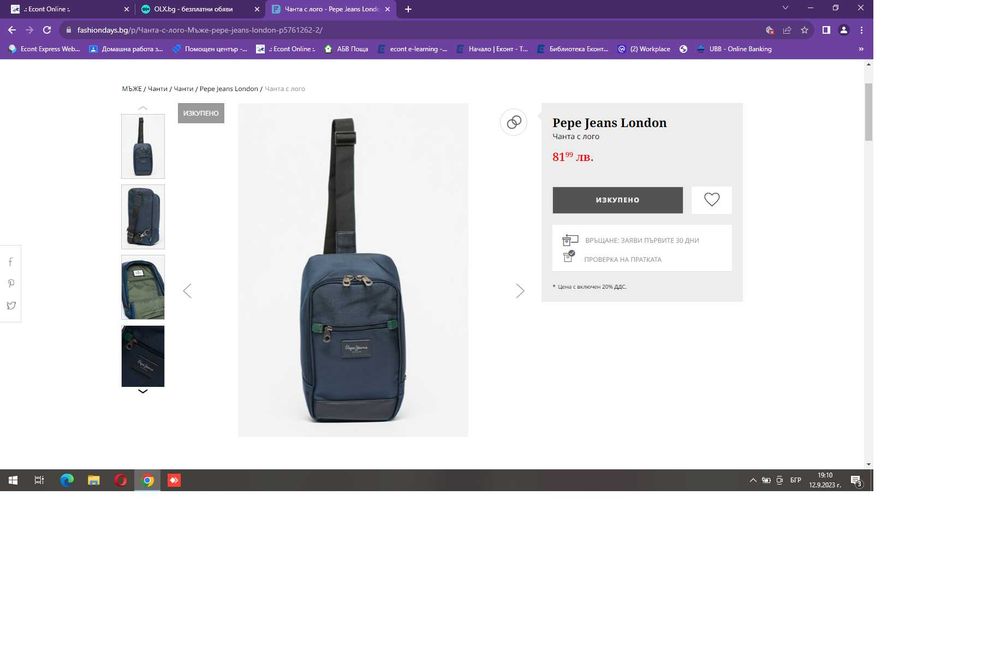The width and height of the screenshot is (1000, 657).
Task: Open the notification center icon
Action: point(856,480)
